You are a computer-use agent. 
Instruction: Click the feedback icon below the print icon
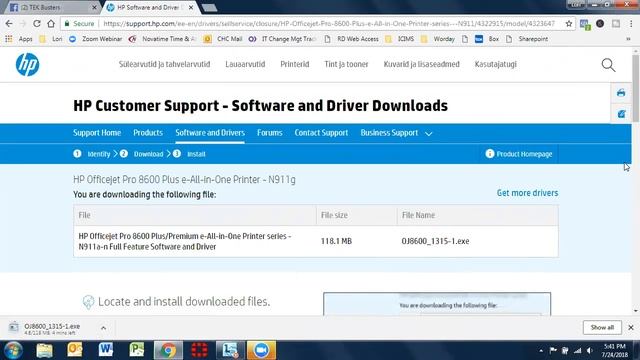click(621, 114)
